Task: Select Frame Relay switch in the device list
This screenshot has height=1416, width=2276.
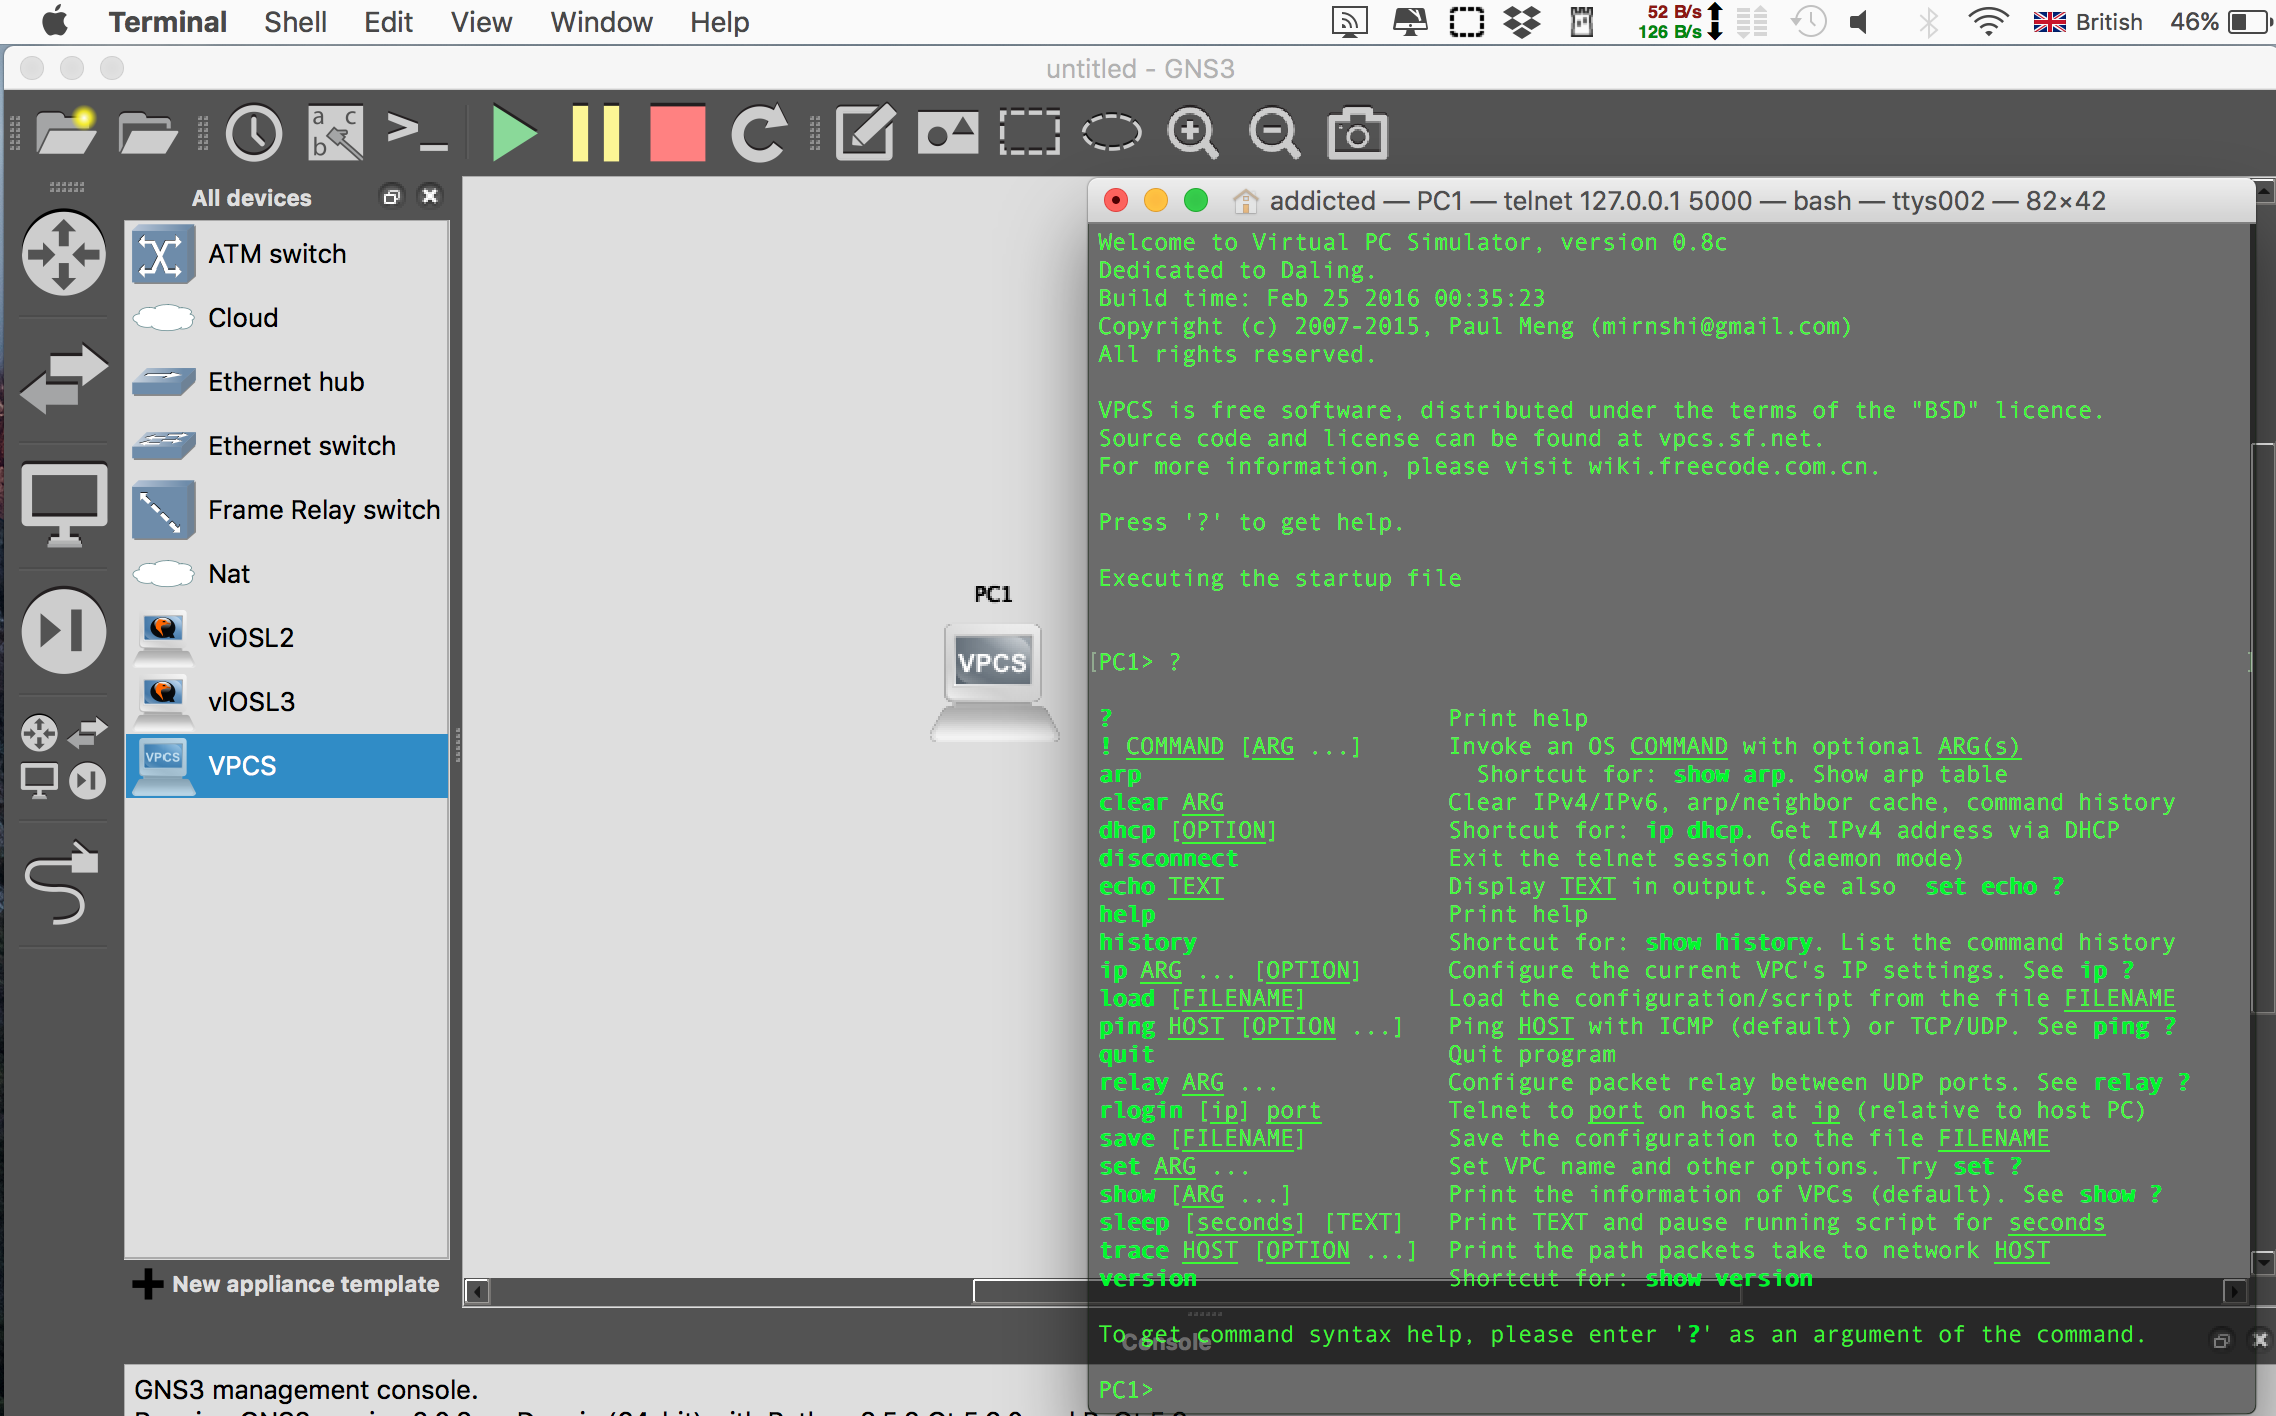Action: tap(287, 510)
